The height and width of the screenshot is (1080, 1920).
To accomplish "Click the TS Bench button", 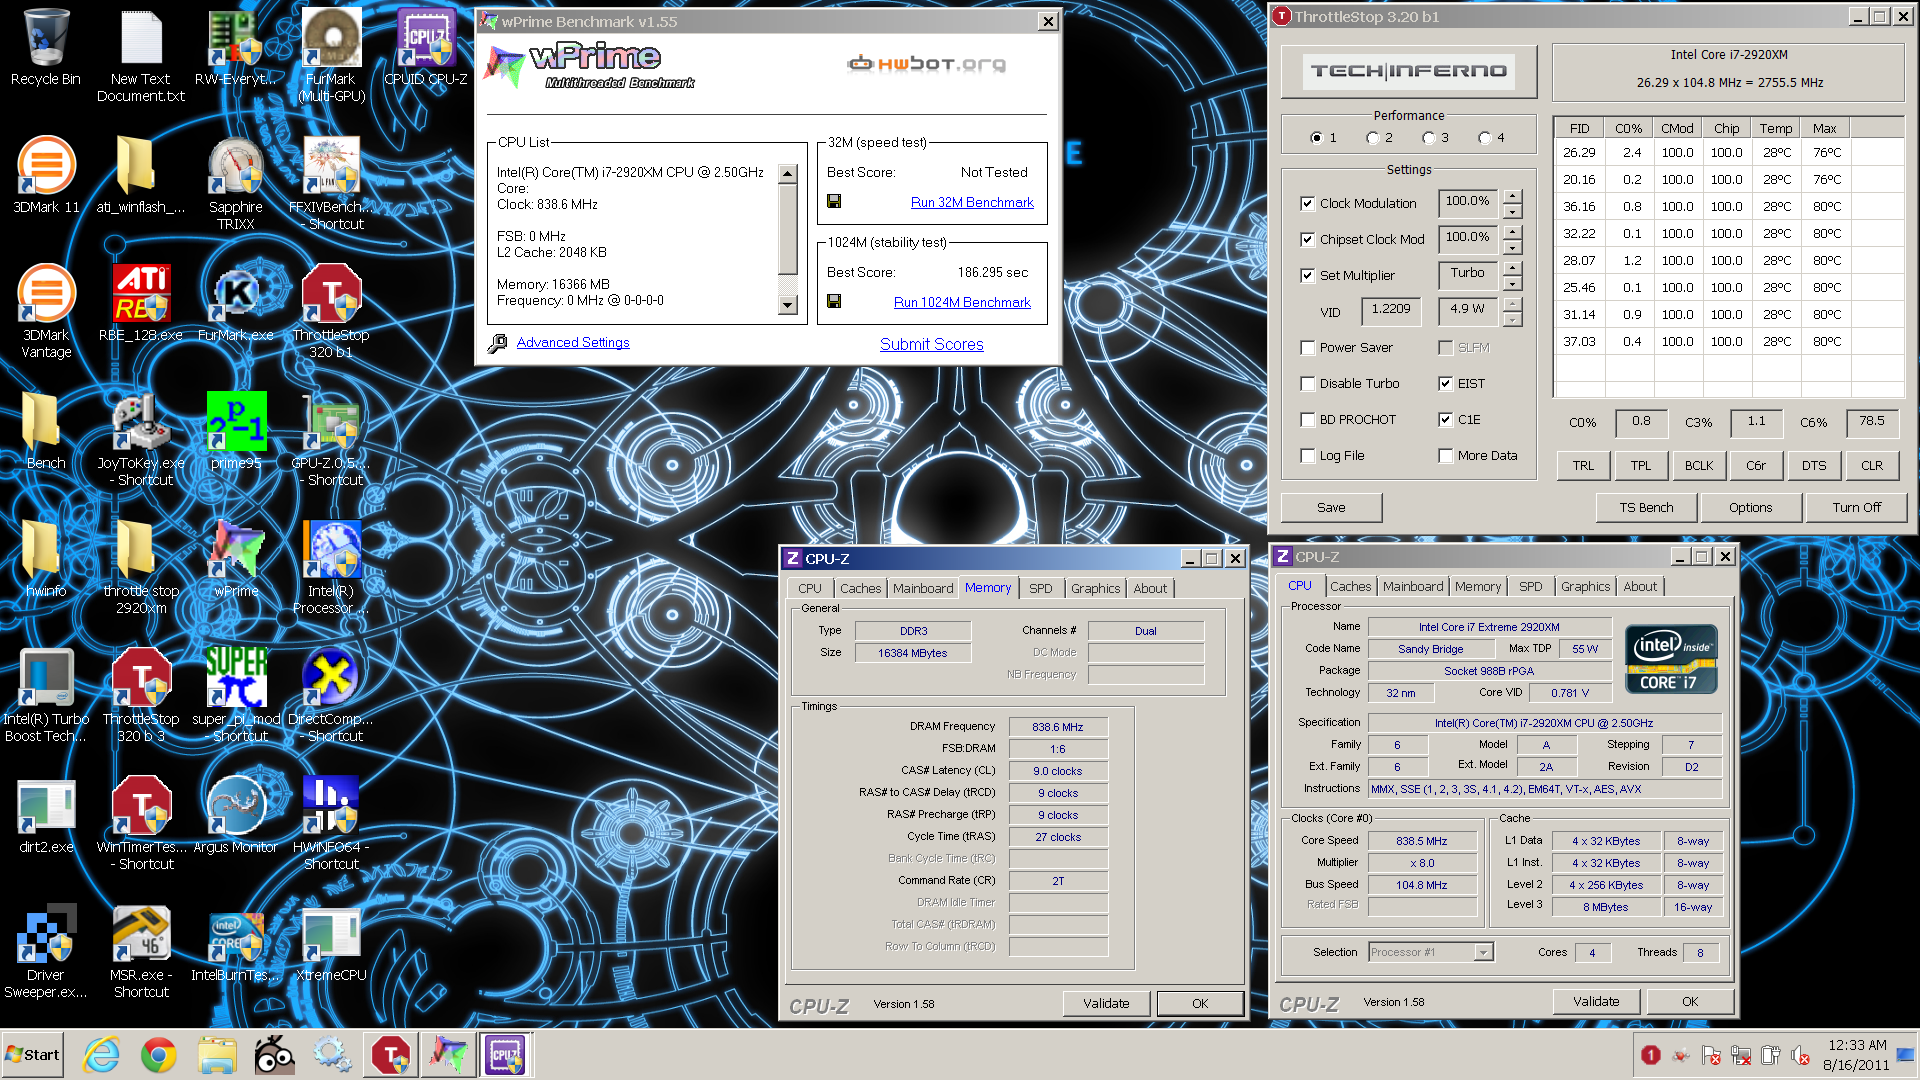I will pyautogui.click(x=1646, y=508).
